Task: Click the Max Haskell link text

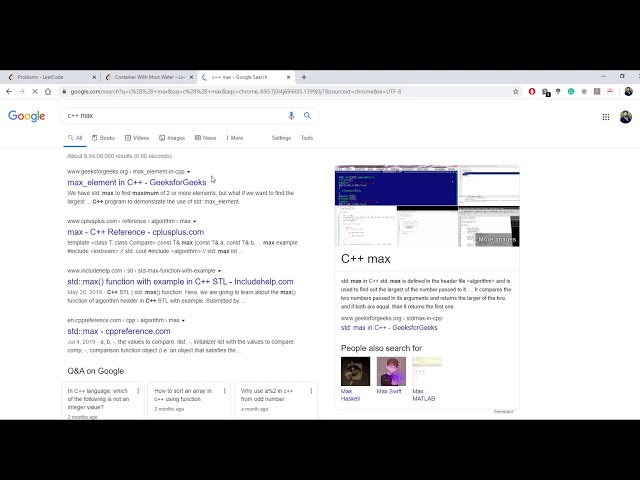Action: point(350,395)
